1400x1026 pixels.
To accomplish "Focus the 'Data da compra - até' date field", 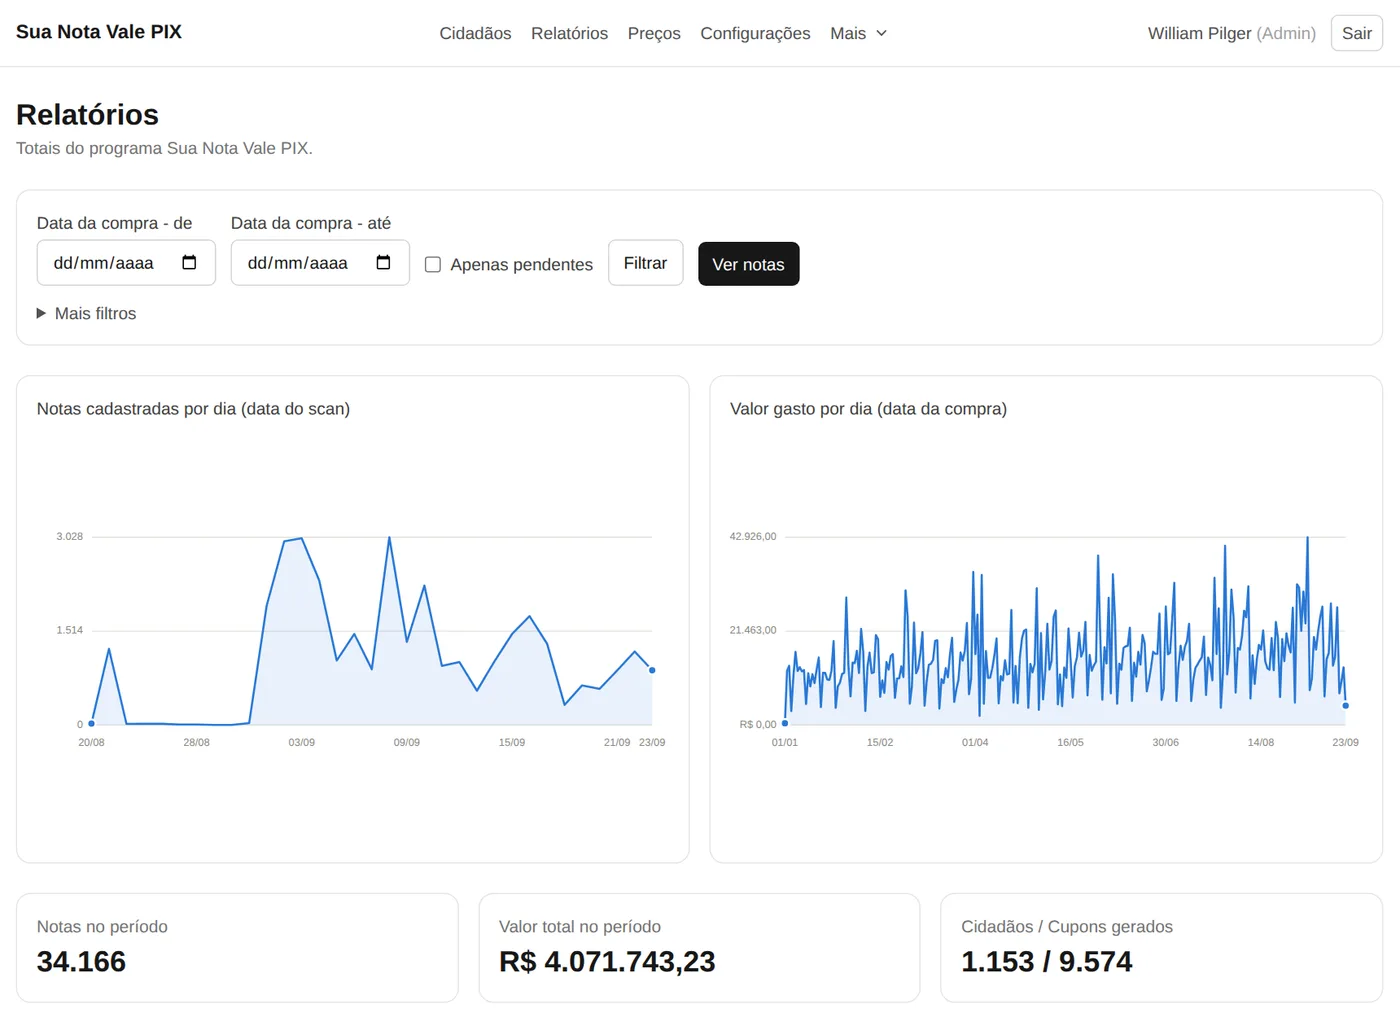I will 320,263.
